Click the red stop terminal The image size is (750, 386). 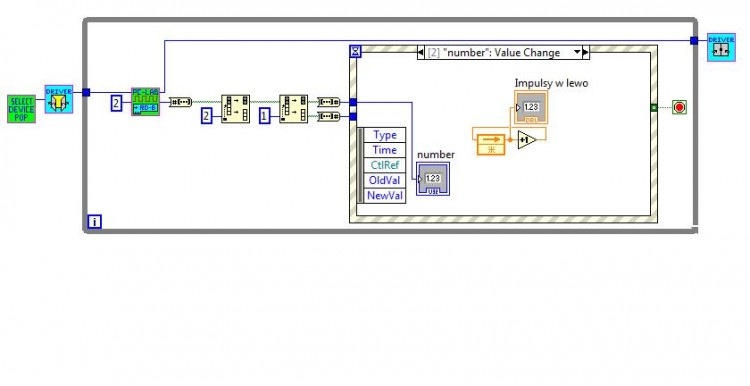pyautogui.click(x=679, y=107)
